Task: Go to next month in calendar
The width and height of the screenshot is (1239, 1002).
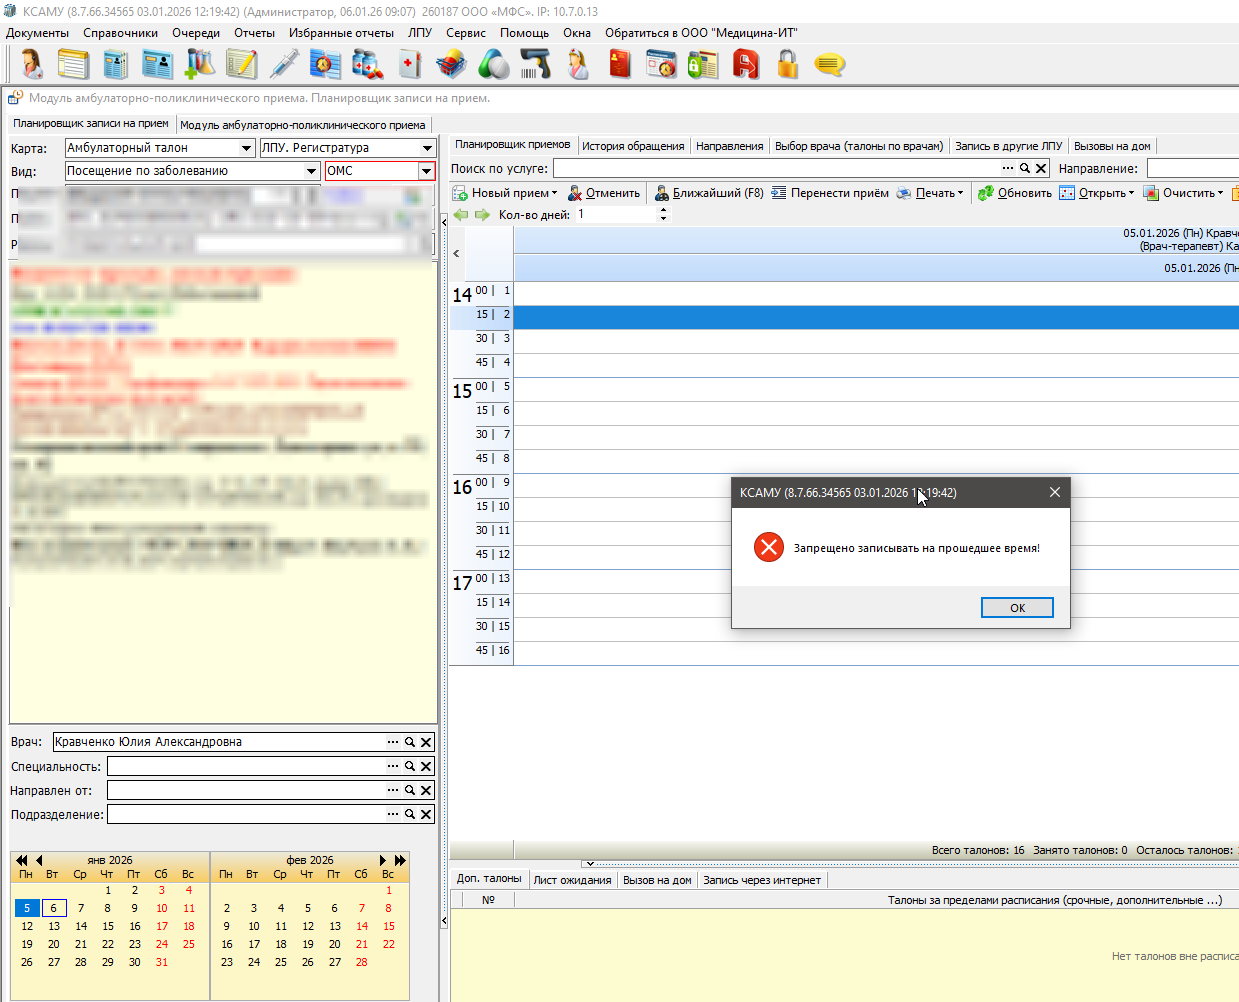Action: click(382, 860)
